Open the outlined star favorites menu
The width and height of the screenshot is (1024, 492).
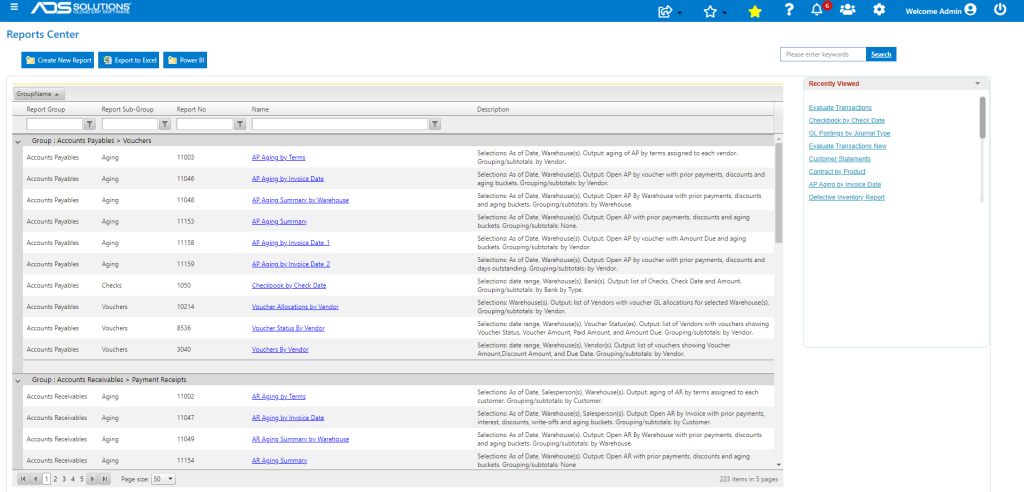pyautogui.click(x=711, y=10)
